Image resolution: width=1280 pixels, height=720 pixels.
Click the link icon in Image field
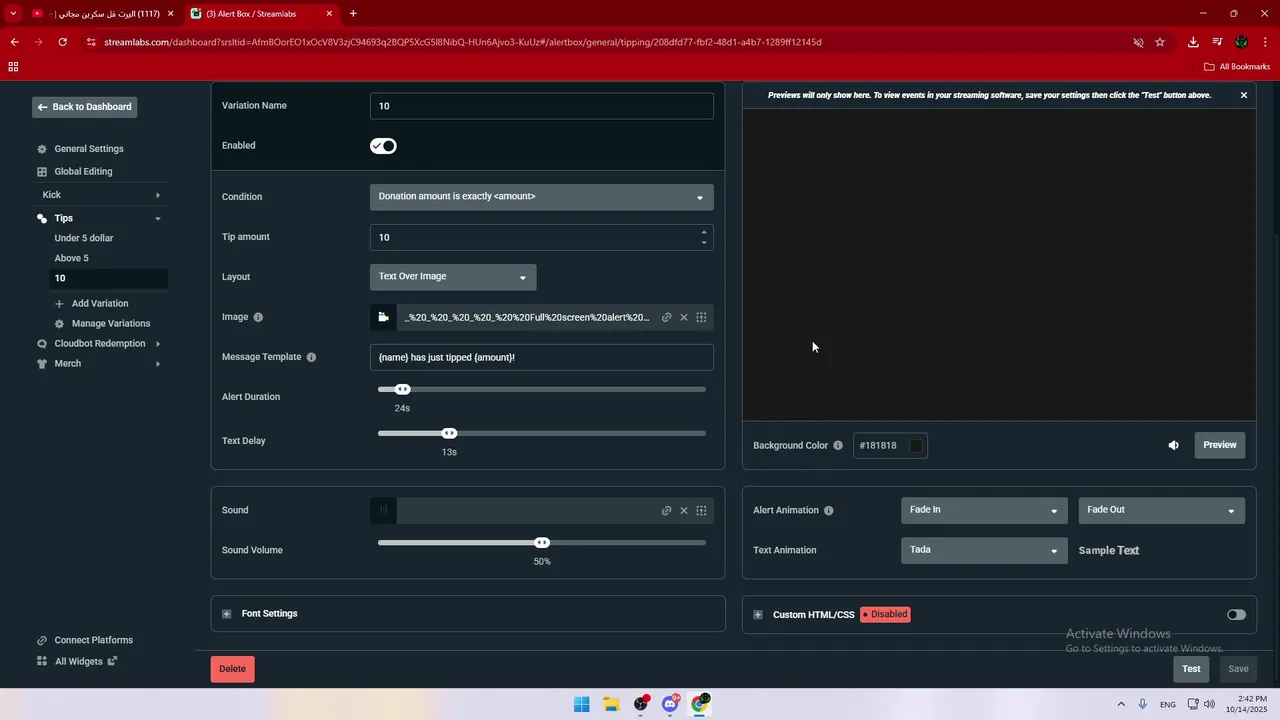[x=667, y=317]
